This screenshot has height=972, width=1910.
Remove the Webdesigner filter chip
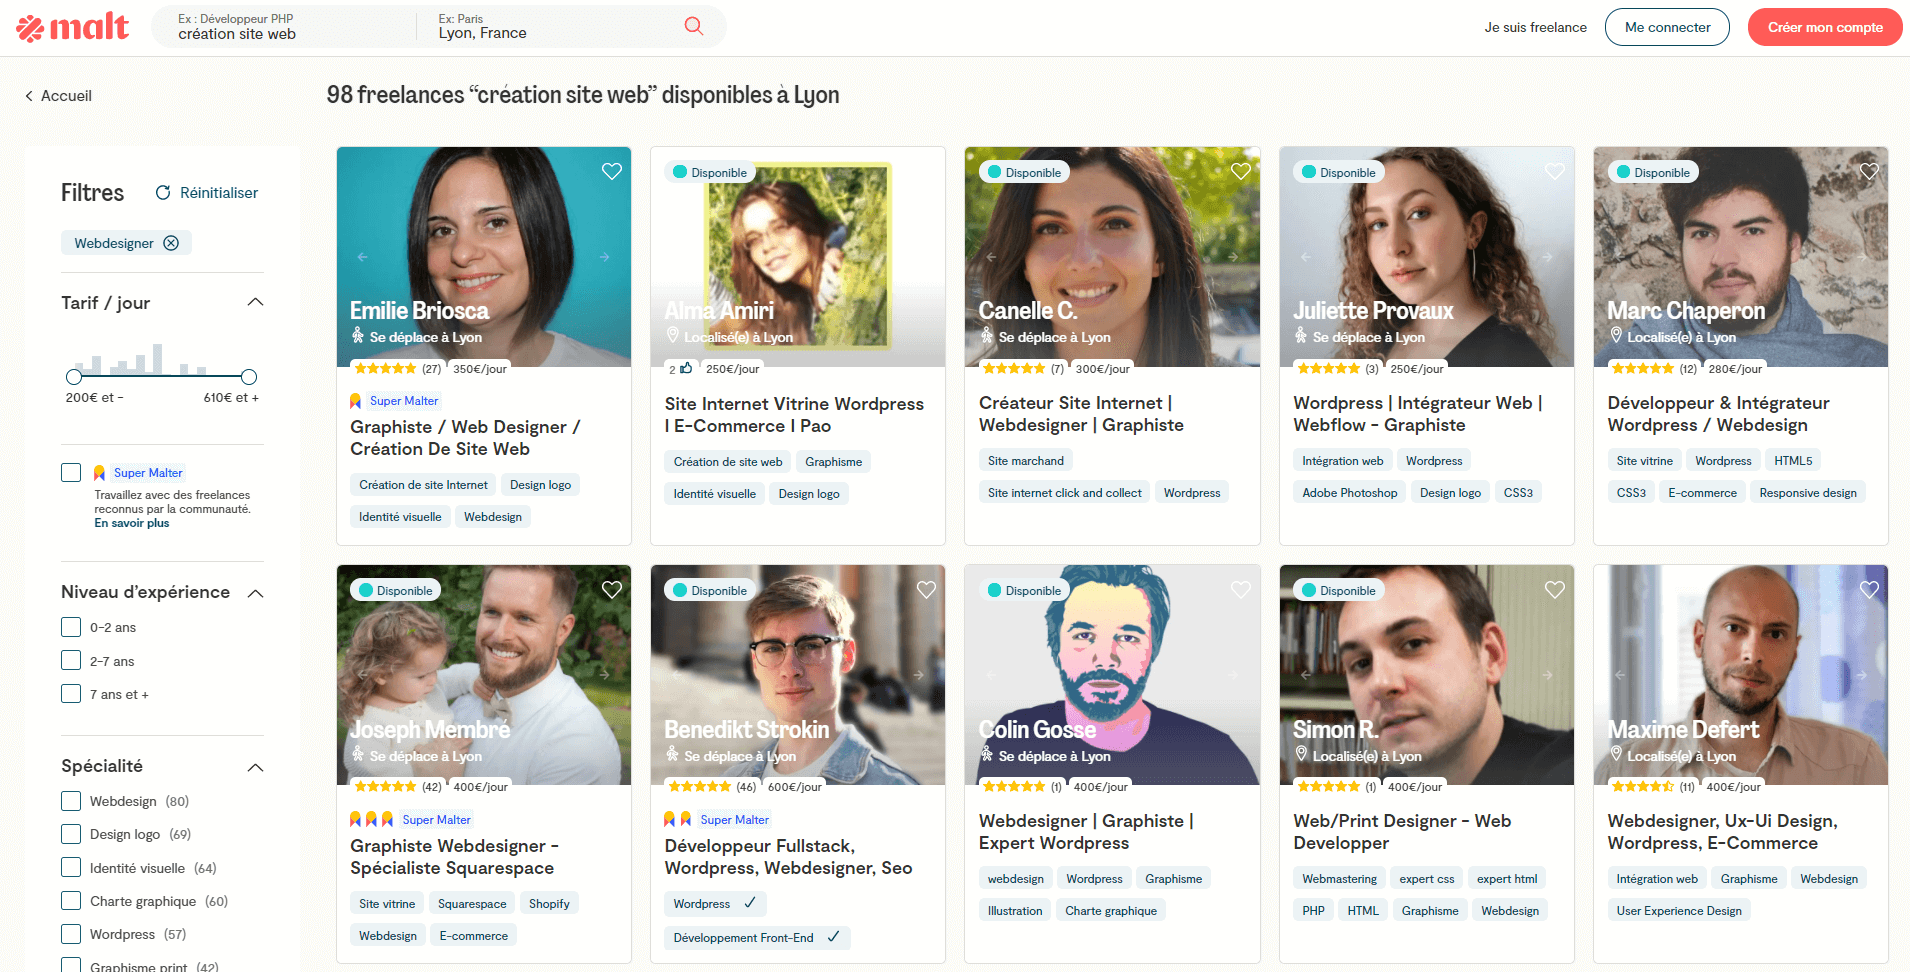coord(171,243)
